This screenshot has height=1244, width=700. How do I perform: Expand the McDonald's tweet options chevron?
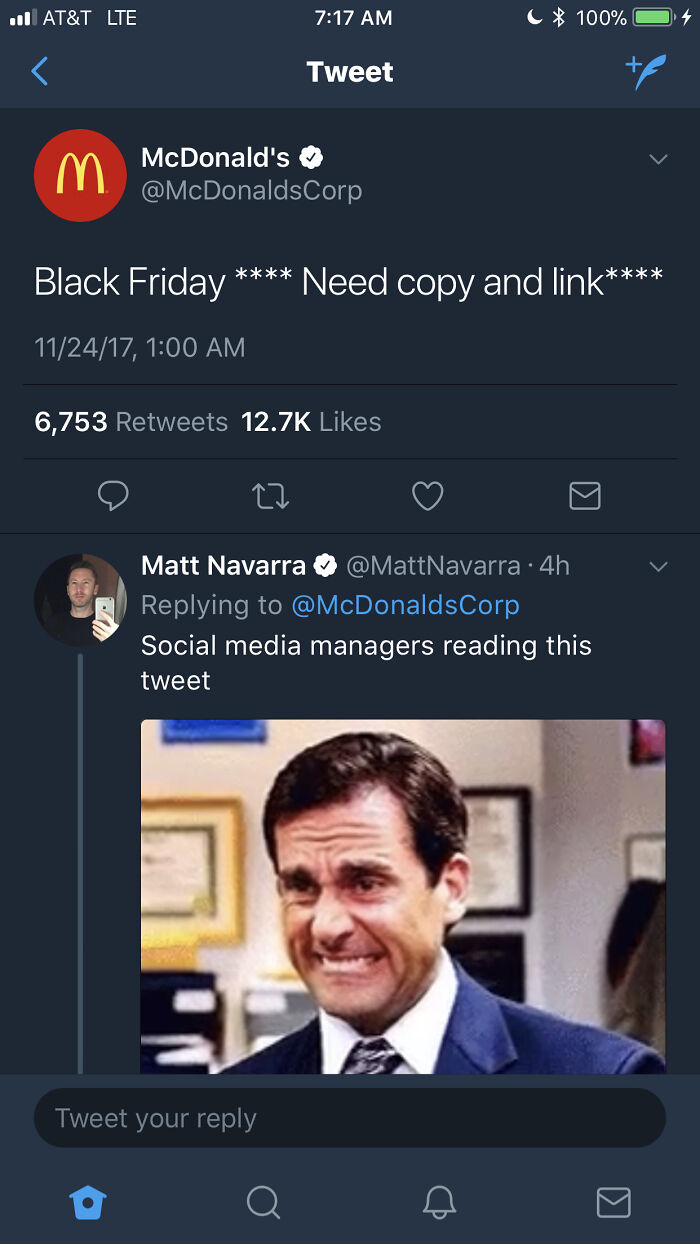[x=657, y=160]
